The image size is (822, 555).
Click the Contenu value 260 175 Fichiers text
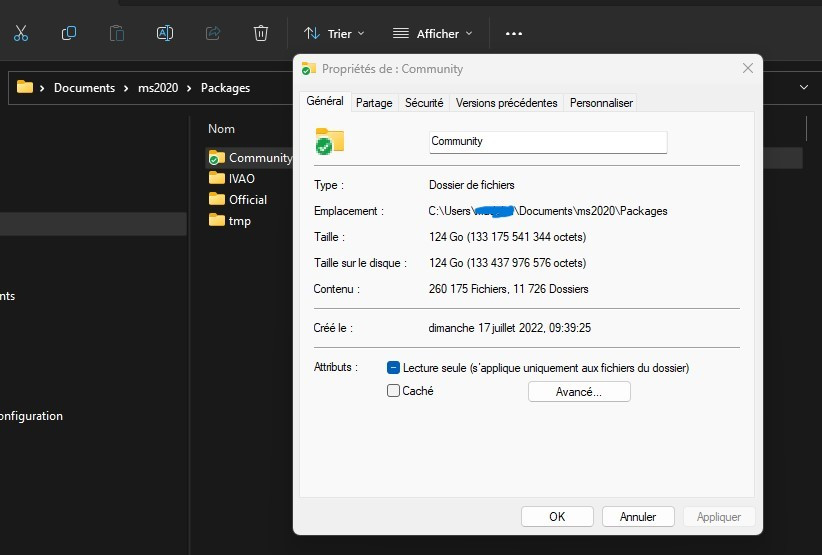509,289
